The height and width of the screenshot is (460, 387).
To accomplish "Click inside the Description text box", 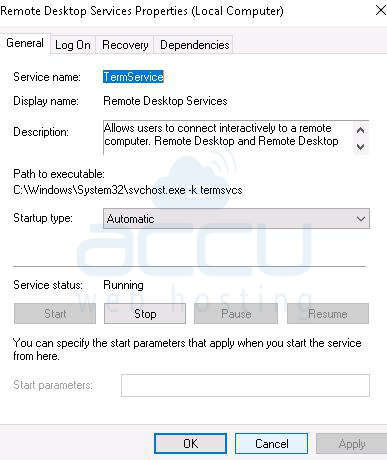I will pos(228,138).
